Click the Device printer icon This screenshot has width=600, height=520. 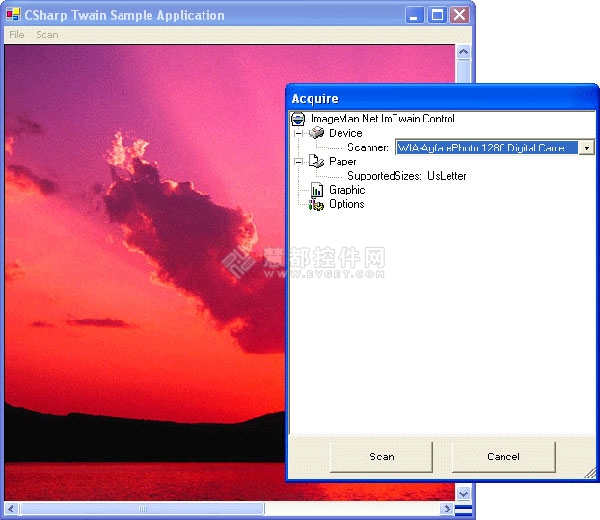(x=316, y=133)
